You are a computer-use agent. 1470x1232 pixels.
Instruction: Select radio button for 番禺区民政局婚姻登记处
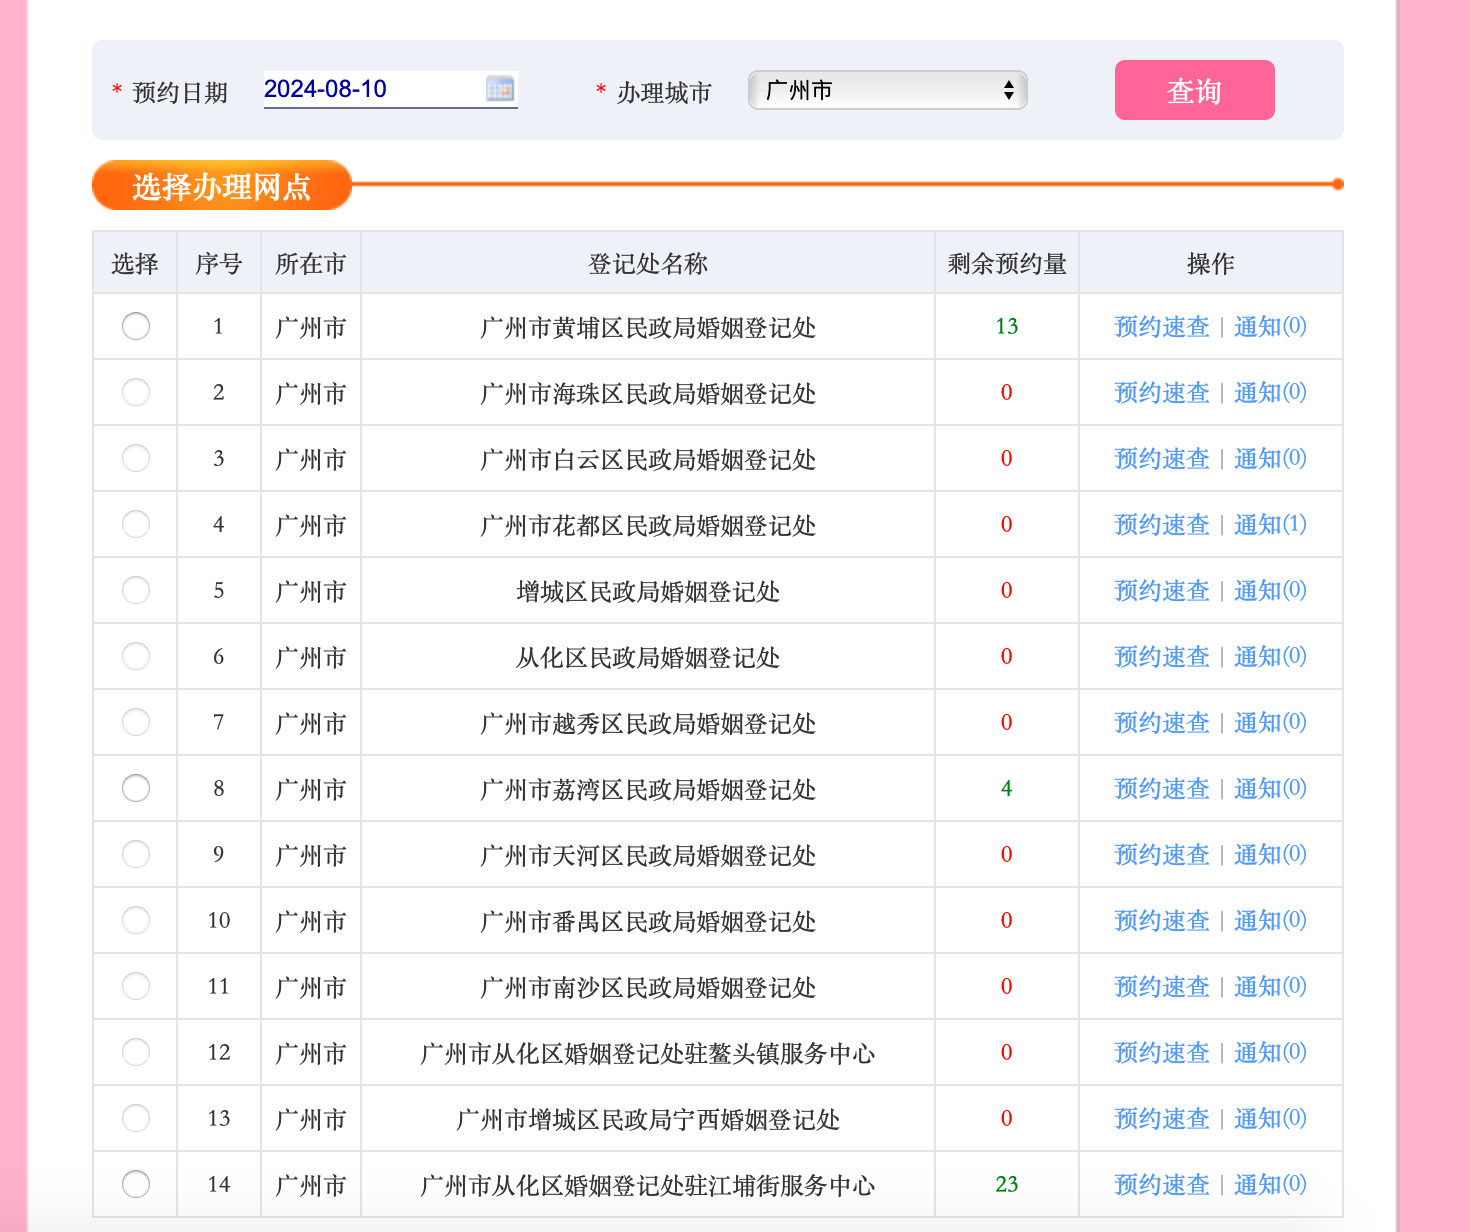pos(136,920)
